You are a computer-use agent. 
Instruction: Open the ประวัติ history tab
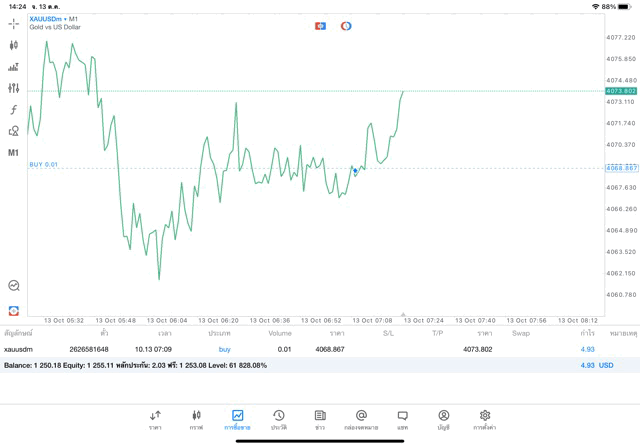278,420
